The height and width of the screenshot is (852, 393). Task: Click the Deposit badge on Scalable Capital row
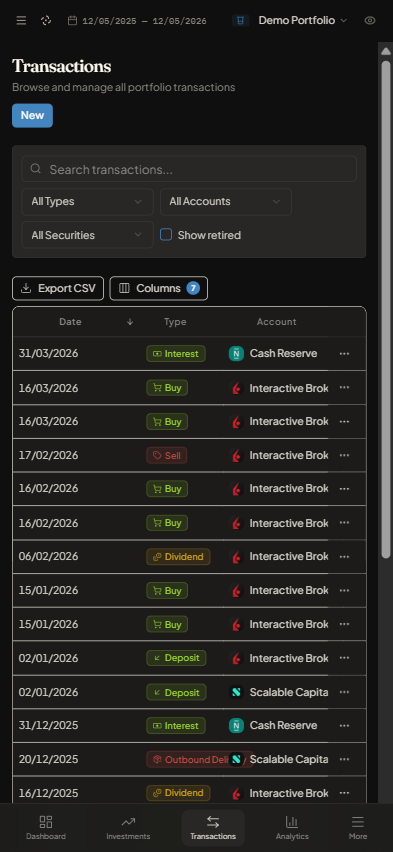[176, 692]
